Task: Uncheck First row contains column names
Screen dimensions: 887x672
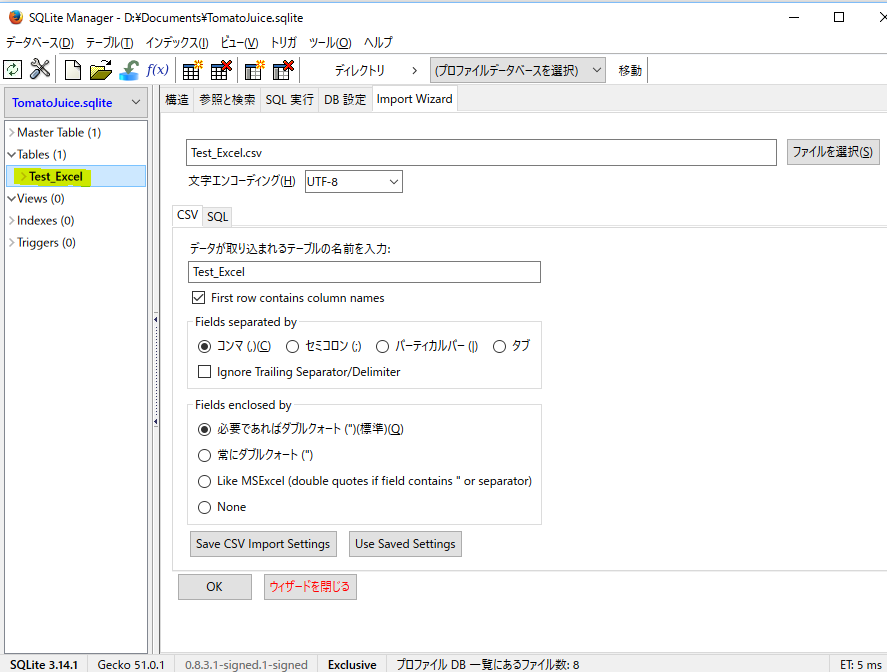Action: click(x=198, y=298)
